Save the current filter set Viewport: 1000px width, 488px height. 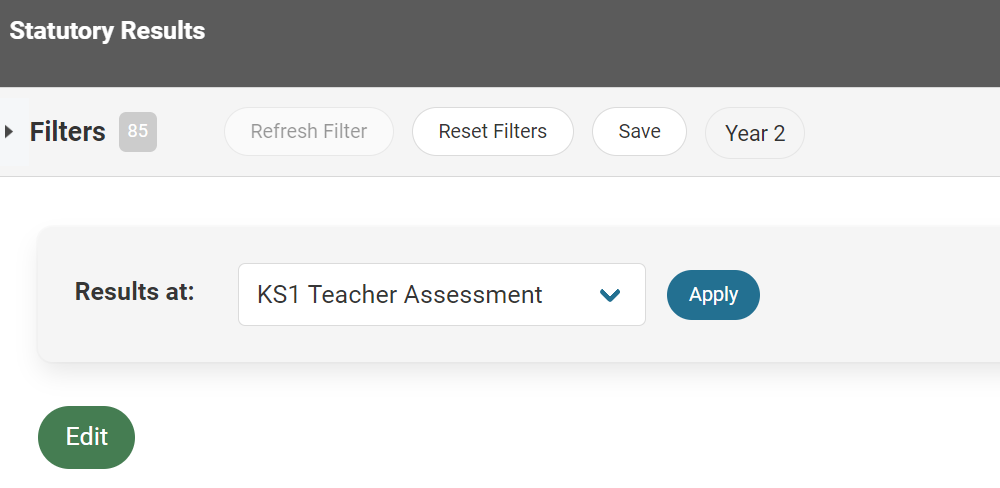coord(639,132)
